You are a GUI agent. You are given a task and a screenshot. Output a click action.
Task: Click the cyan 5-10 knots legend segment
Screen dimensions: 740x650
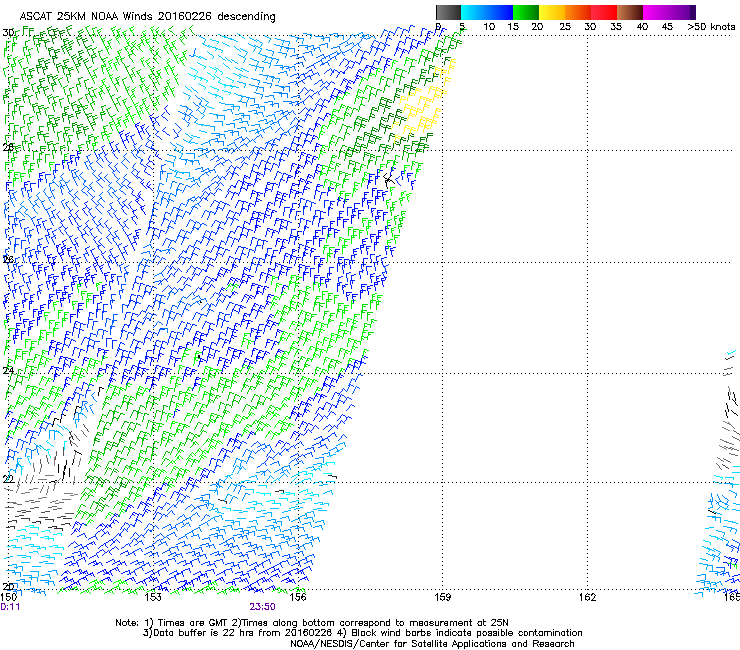click(x=474, y=12)
